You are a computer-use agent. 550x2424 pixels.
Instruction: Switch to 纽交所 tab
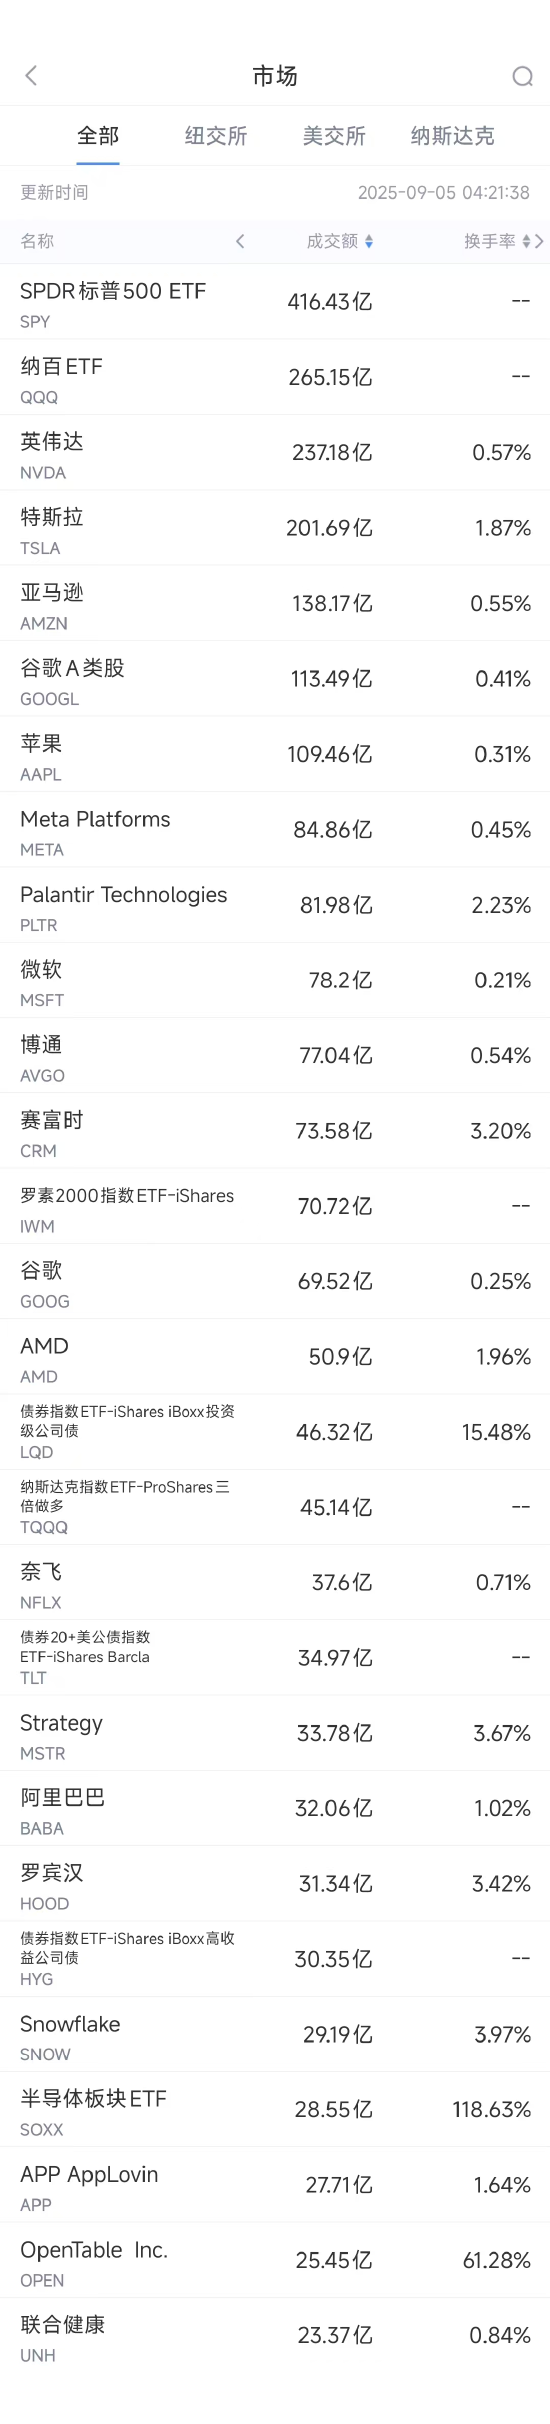(216, 136)
